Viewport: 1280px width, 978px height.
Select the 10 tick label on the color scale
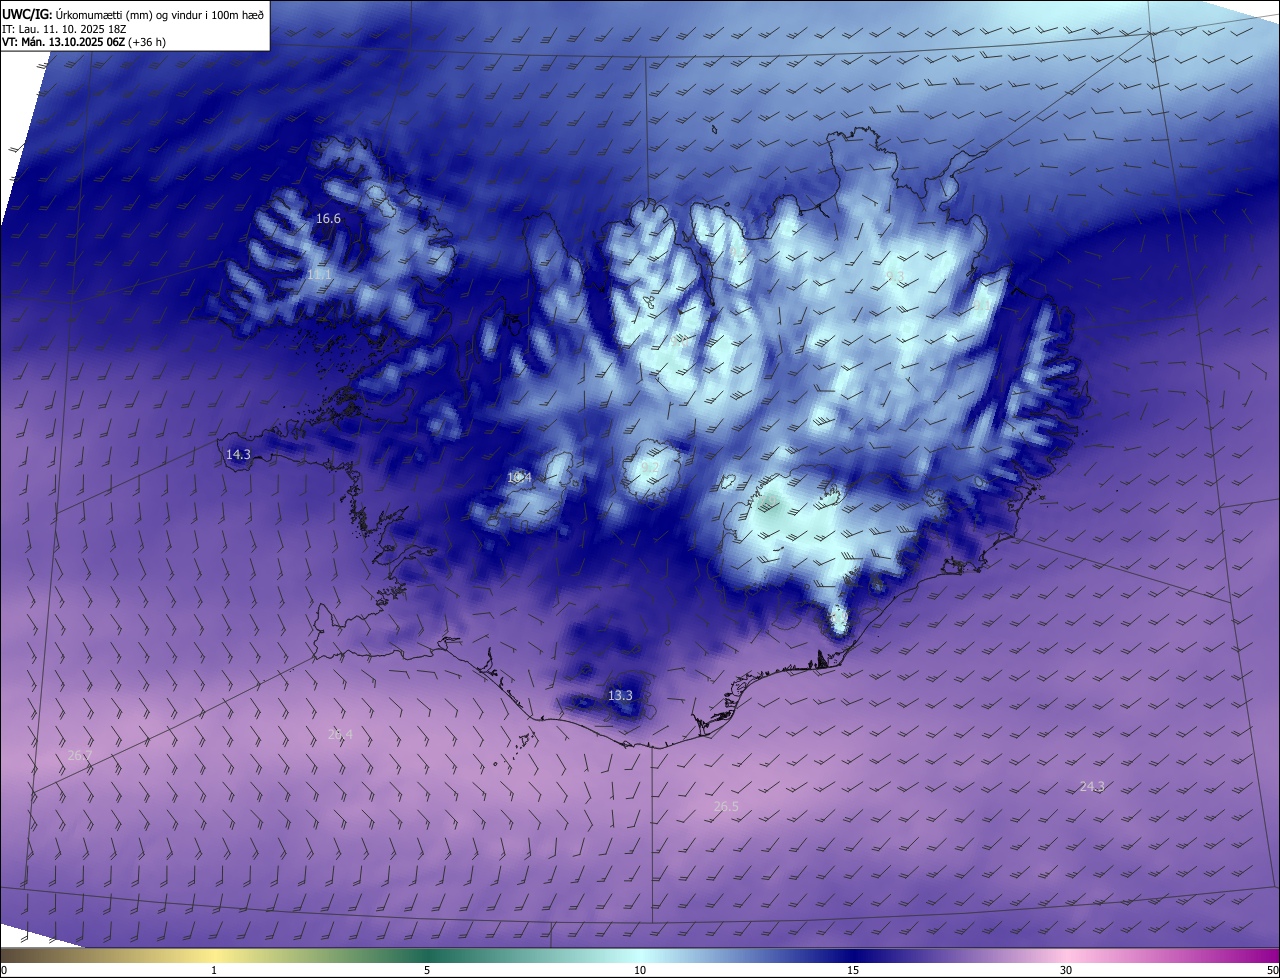point(640,970)
